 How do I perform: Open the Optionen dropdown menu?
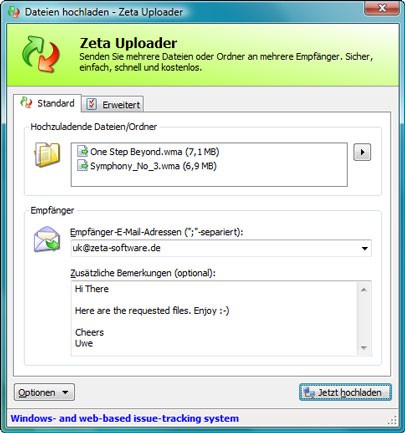pos(44,392)
